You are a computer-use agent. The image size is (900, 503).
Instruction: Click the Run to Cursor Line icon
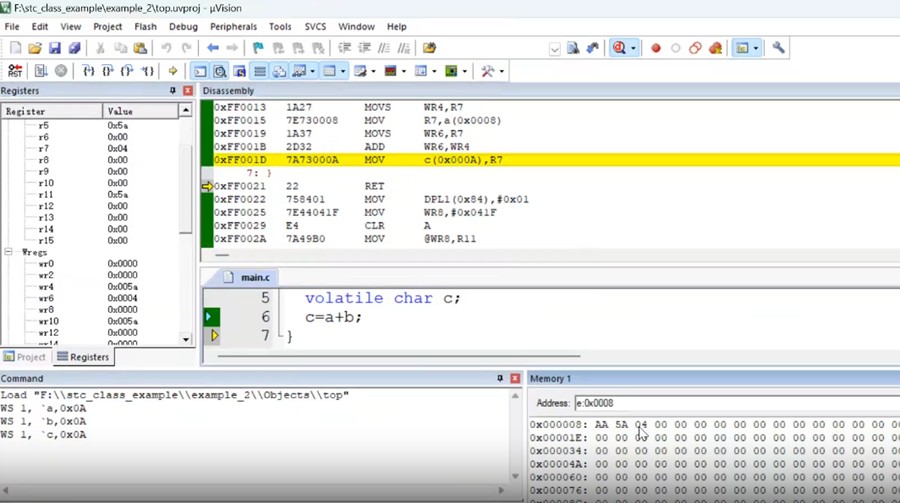pyautogui.click(x=148, y=71)
